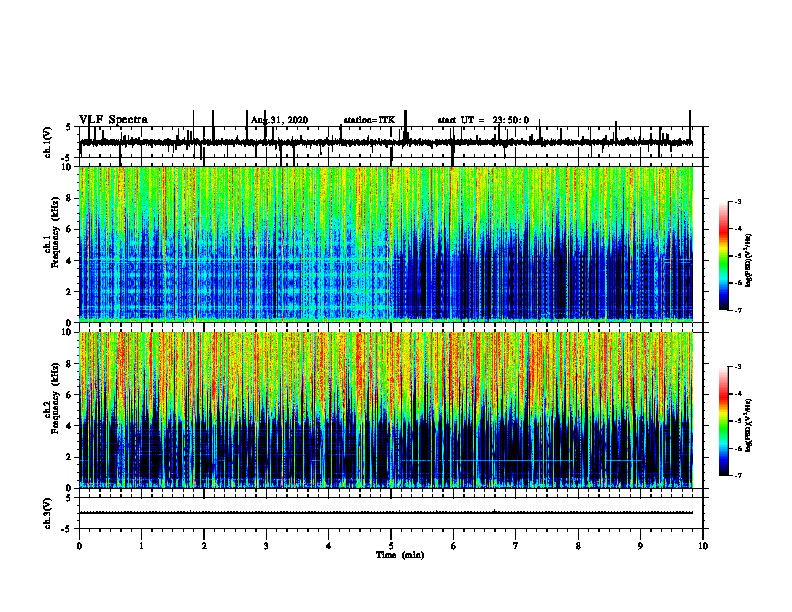Viewport: 792px width, 612px height.
Task: Click the ch.1 spectrogram color scale bar
Action: [x=724, y=256]
